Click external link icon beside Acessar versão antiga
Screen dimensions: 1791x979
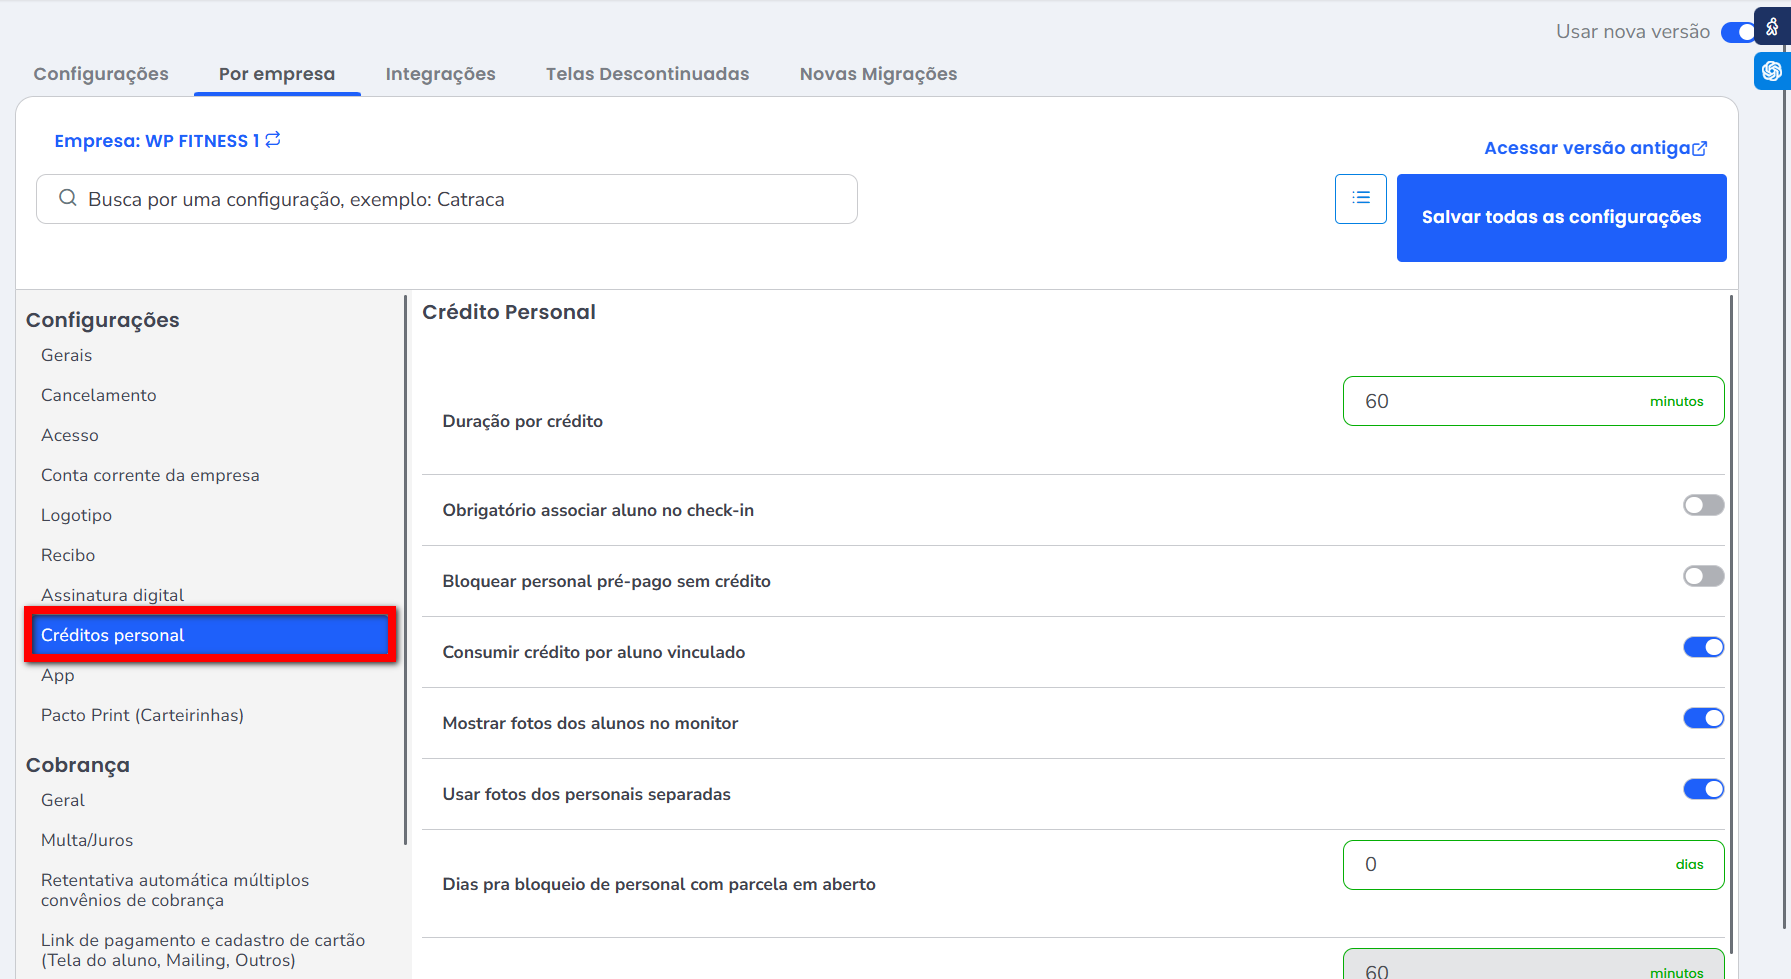pos(1700,148)
